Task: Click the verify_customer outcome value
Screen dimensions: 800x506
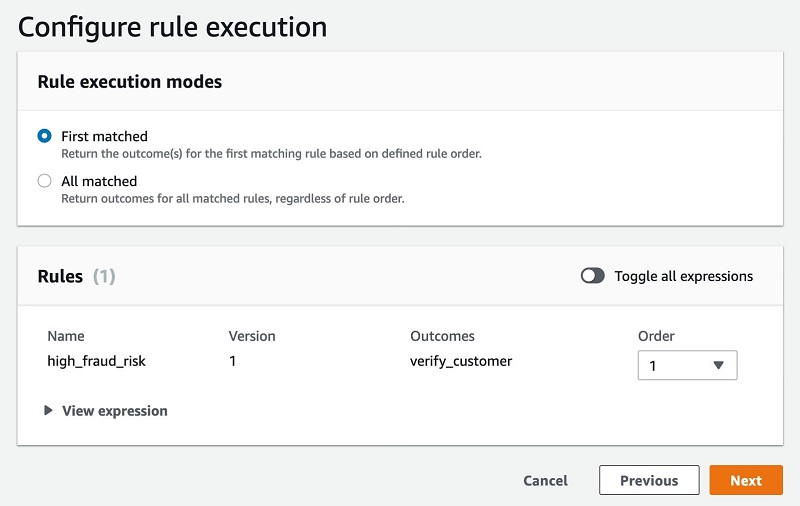Action: (x=461, y=361)
